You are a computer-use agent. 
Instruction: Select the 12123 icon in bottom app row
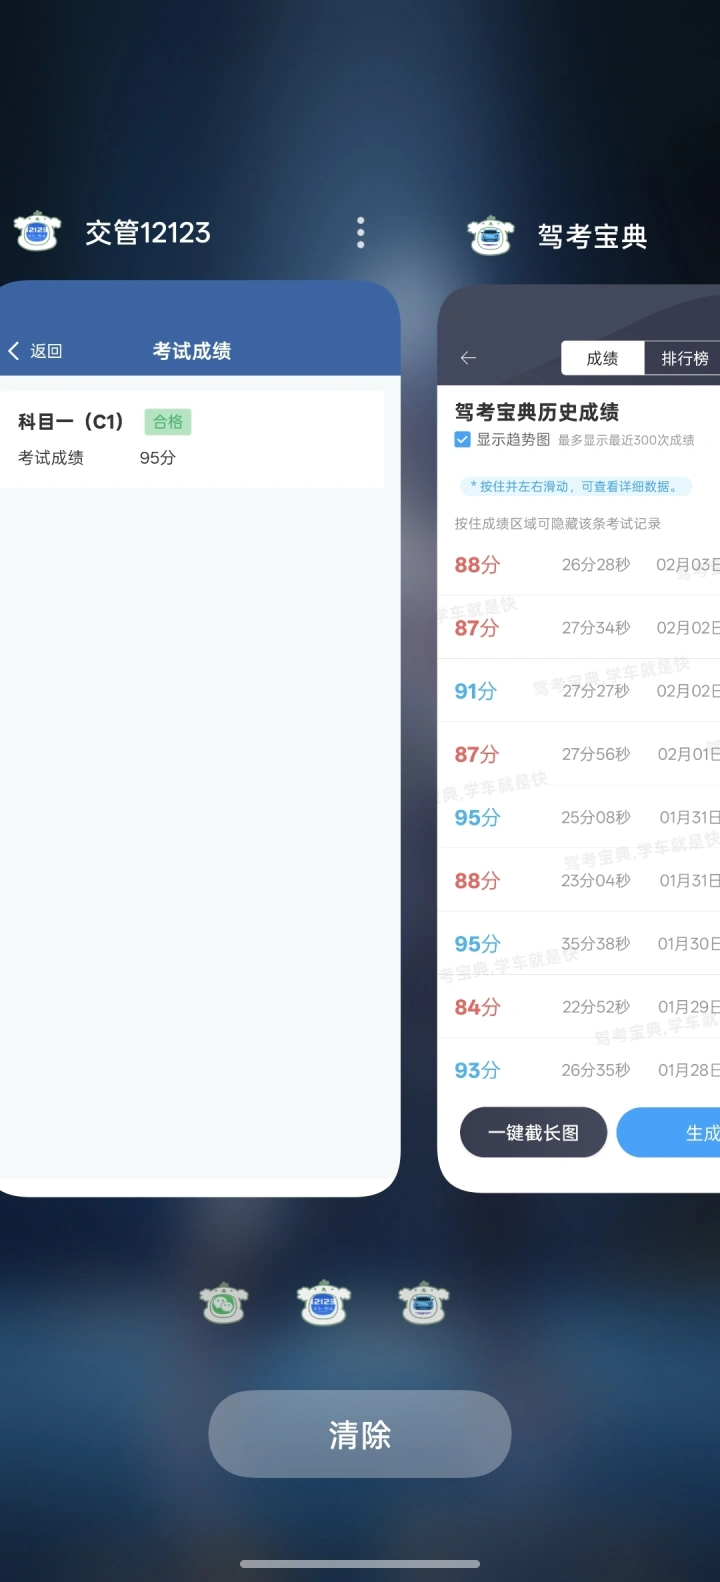click(x=324, y=1303)
